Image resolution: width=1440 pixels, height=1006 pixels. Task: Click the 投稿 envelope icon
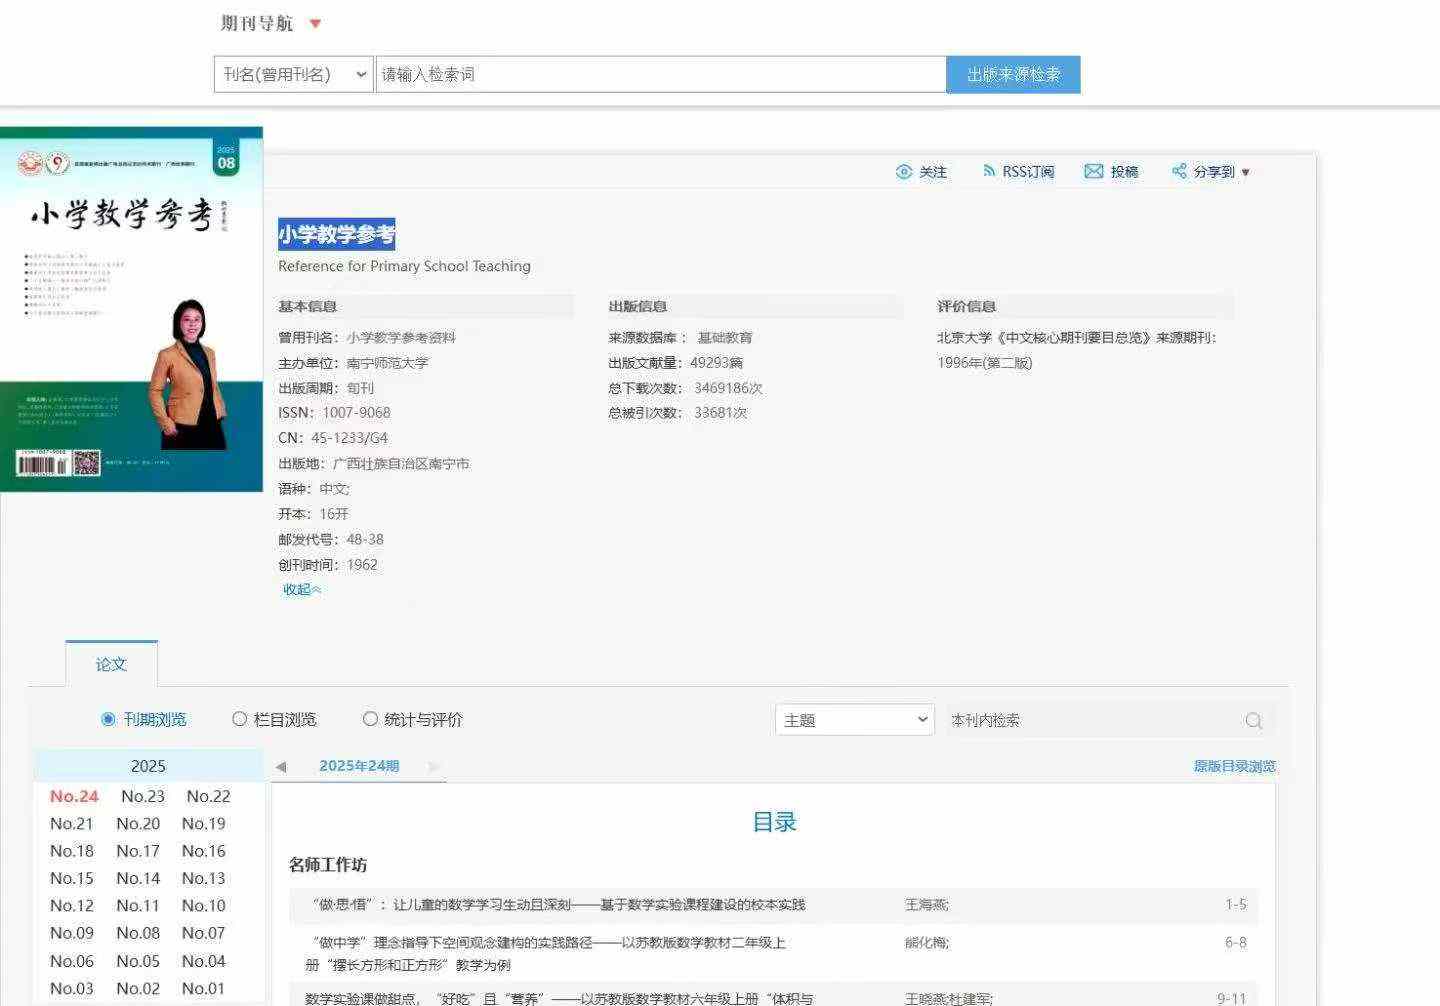point(1094,172)
